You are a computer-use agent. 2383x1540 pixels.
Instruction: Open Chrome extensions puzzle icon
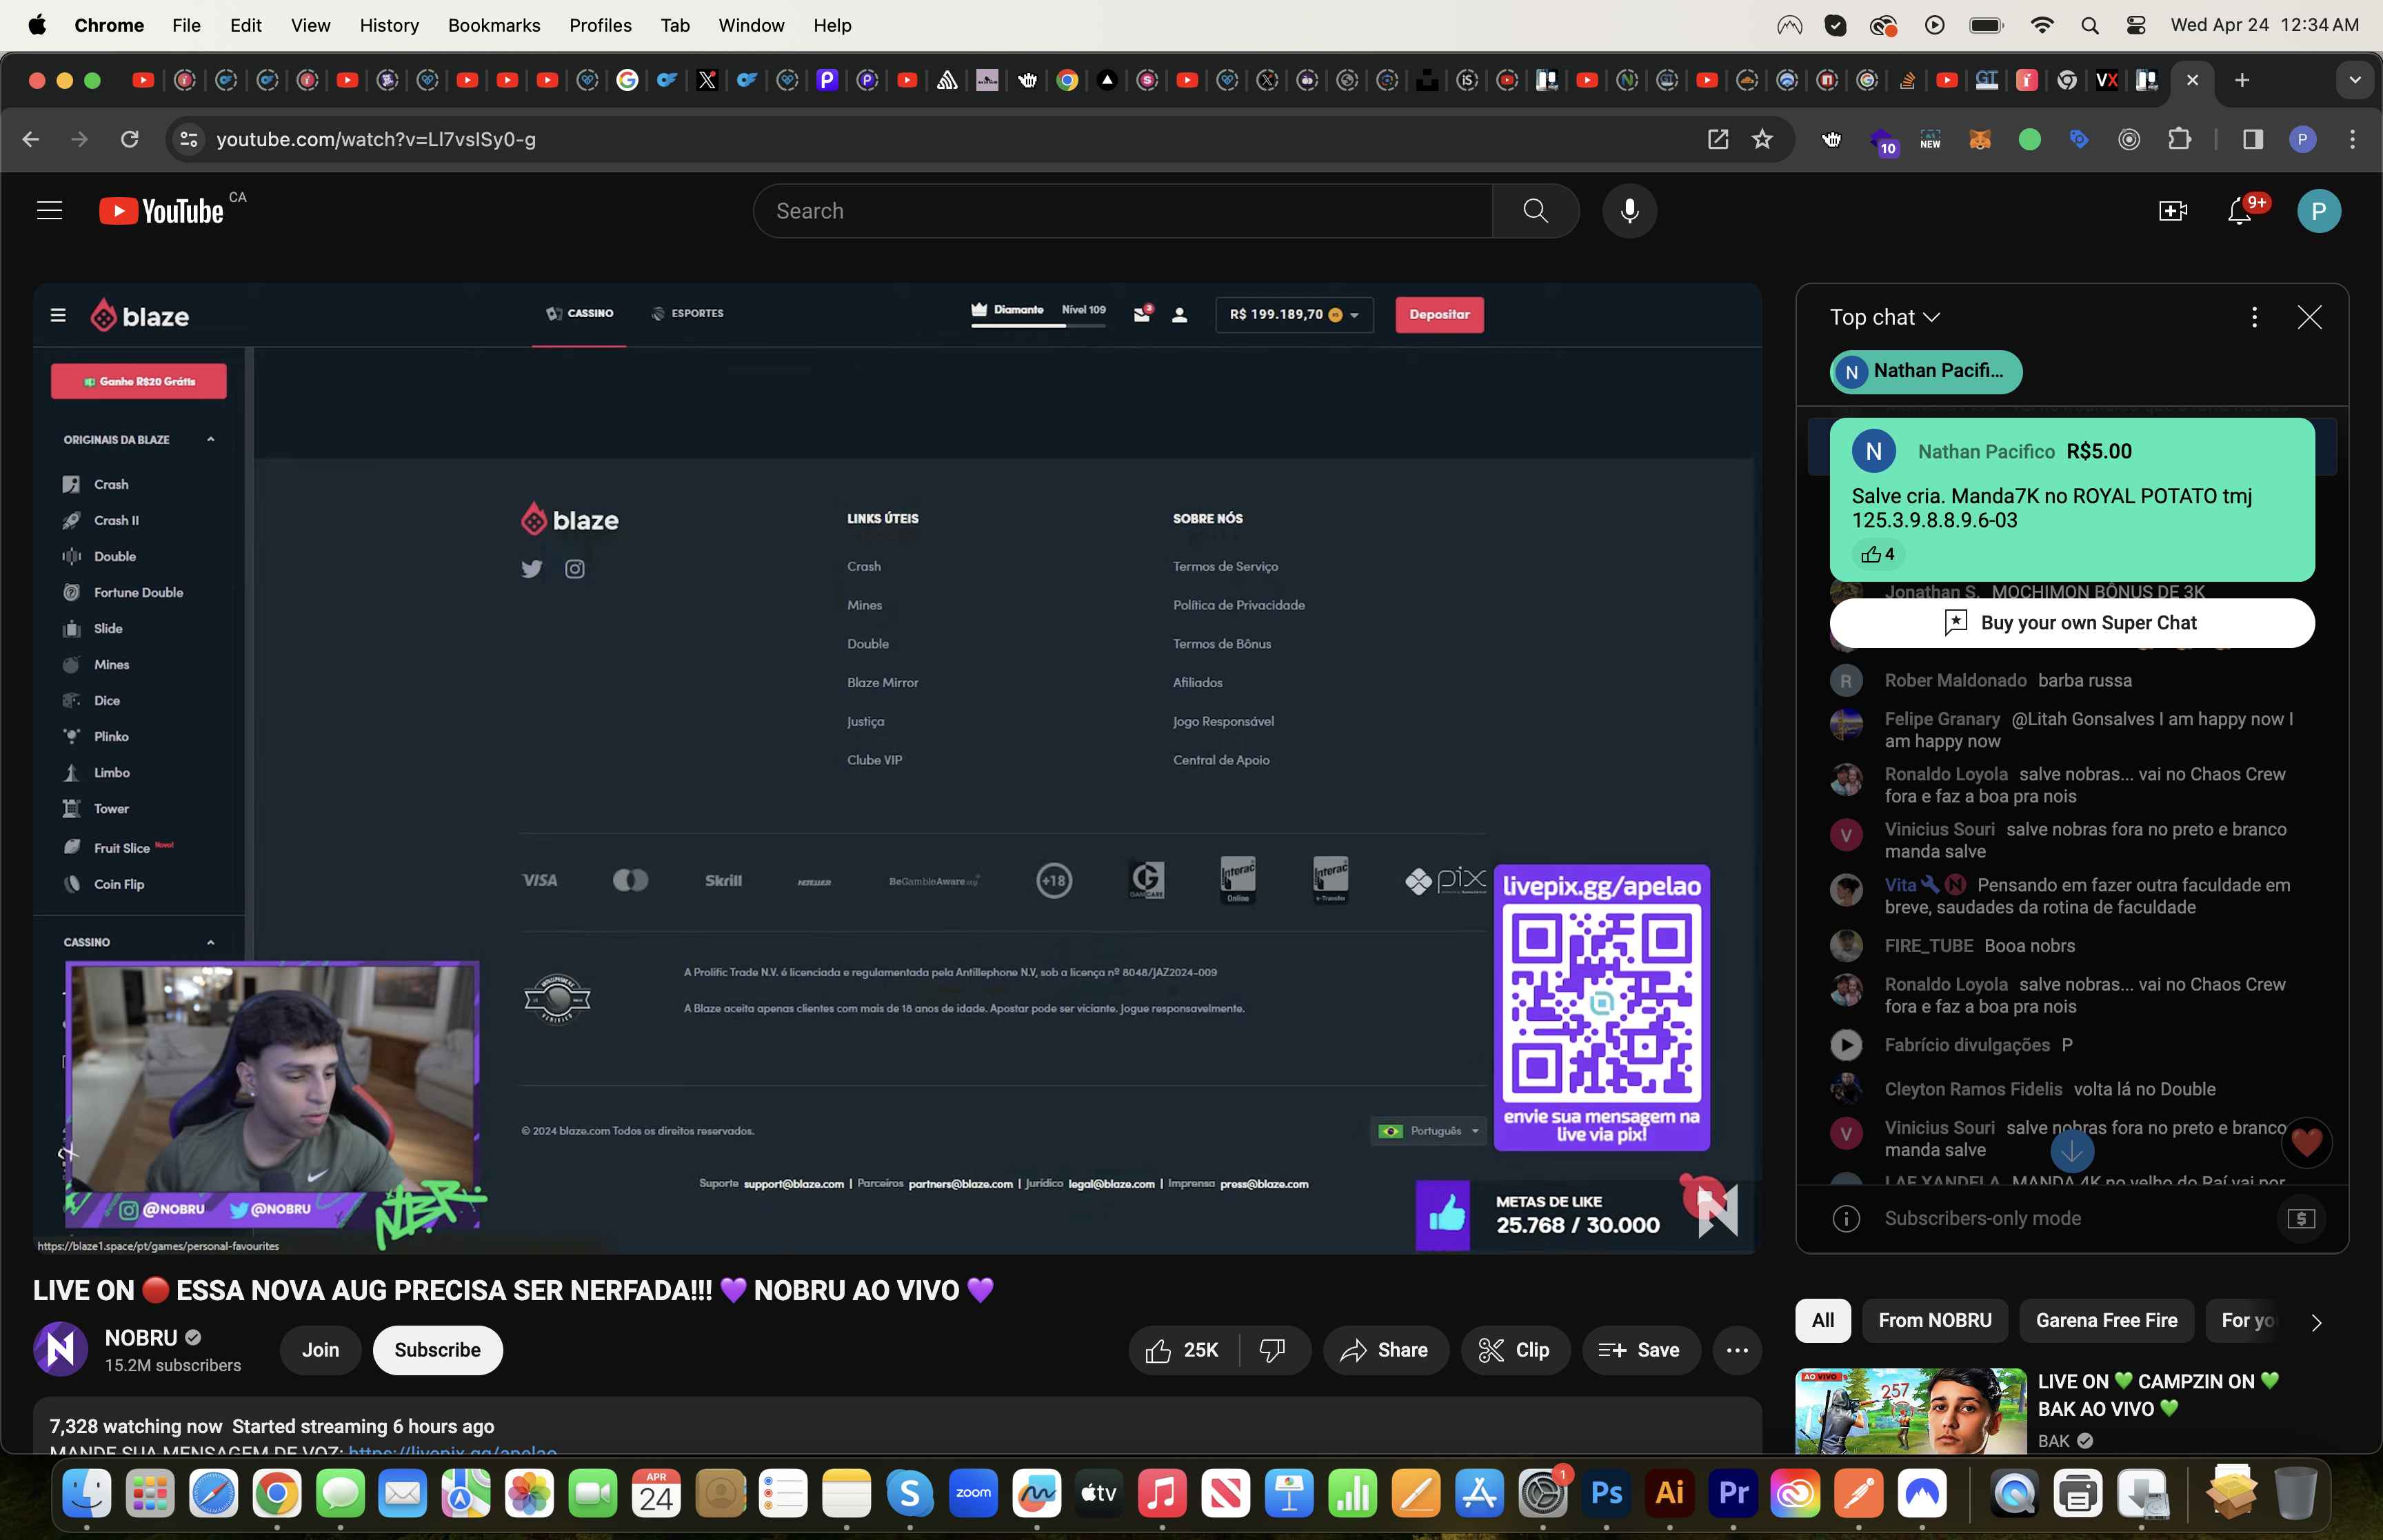point(2179,139)
